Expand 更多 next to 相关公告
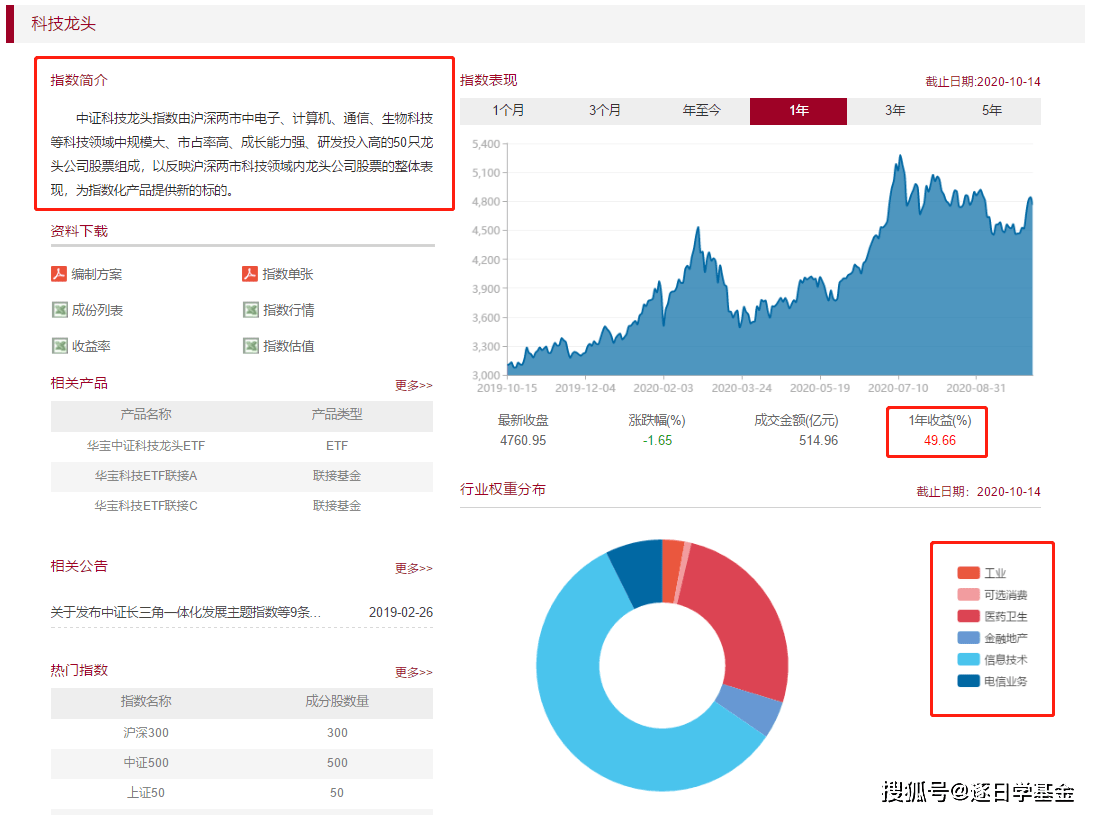Viewport: 1099px width, 815px height. coord(413,568)
